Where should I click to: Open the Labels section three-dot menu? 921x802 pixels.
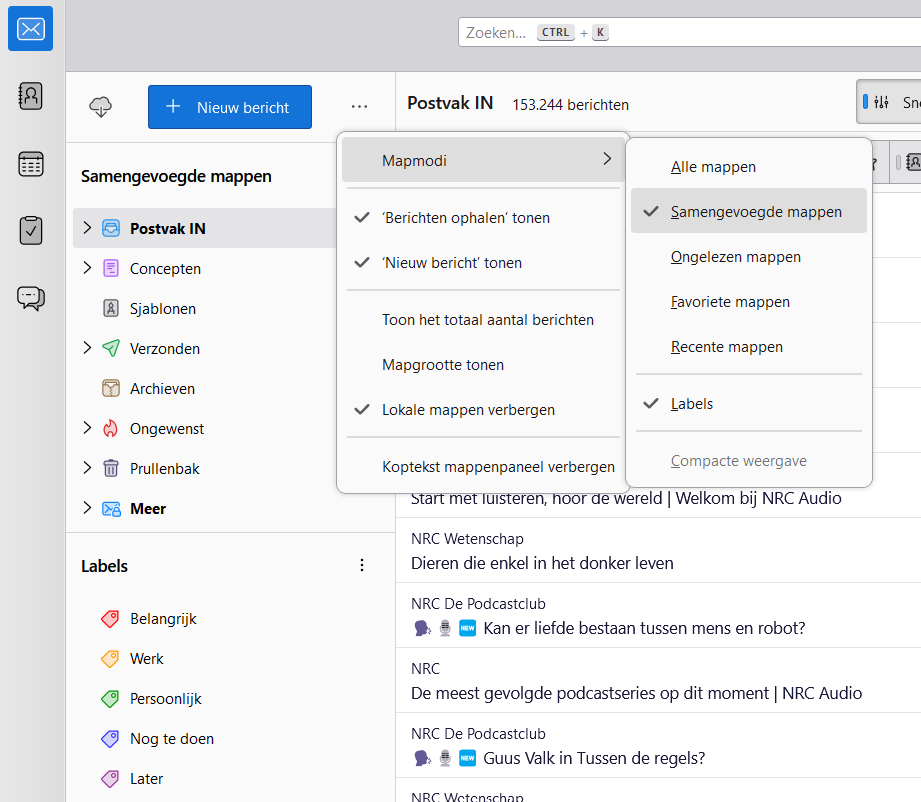[x=362, y=566]
